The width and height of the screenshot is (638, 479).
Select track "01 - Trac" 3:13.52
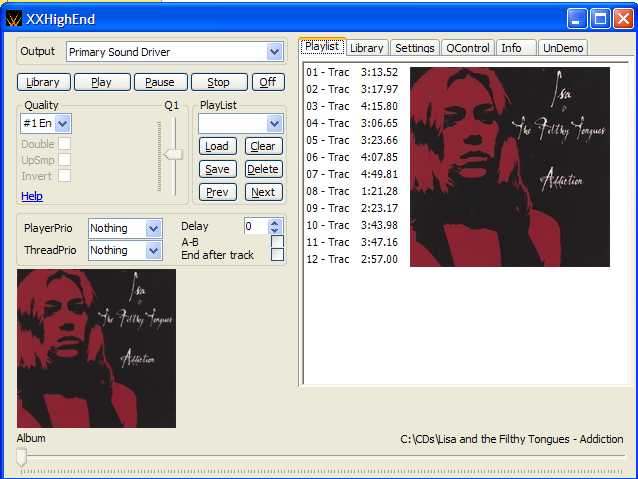click(352, 72)
